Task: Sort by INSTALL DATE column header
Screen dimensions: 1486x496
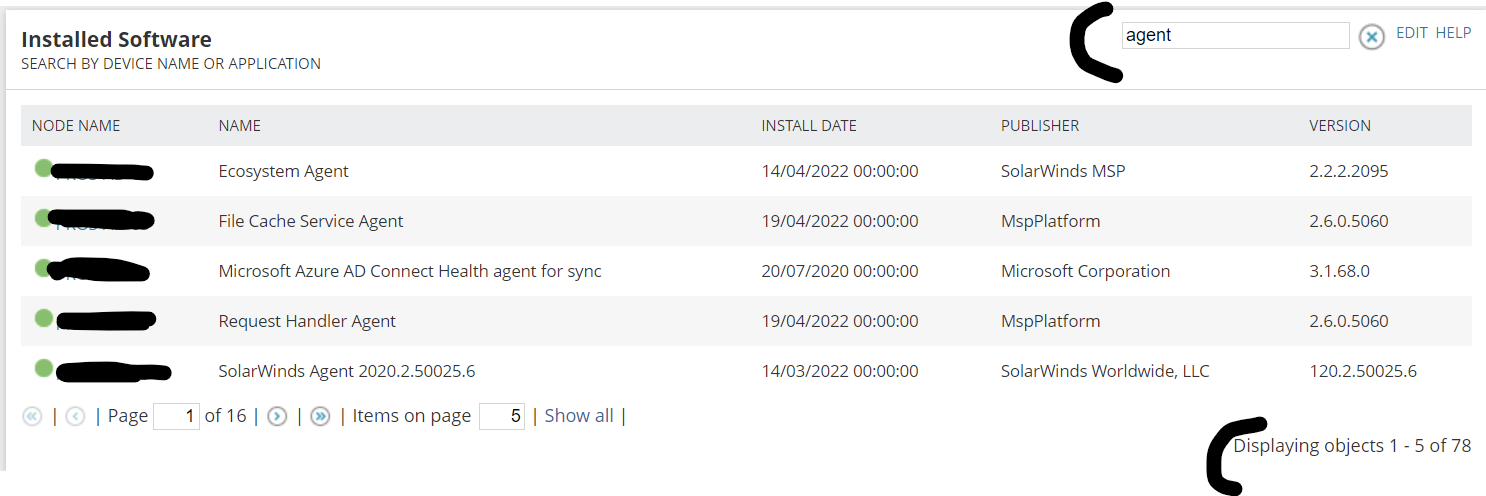Action: (809, 126)
